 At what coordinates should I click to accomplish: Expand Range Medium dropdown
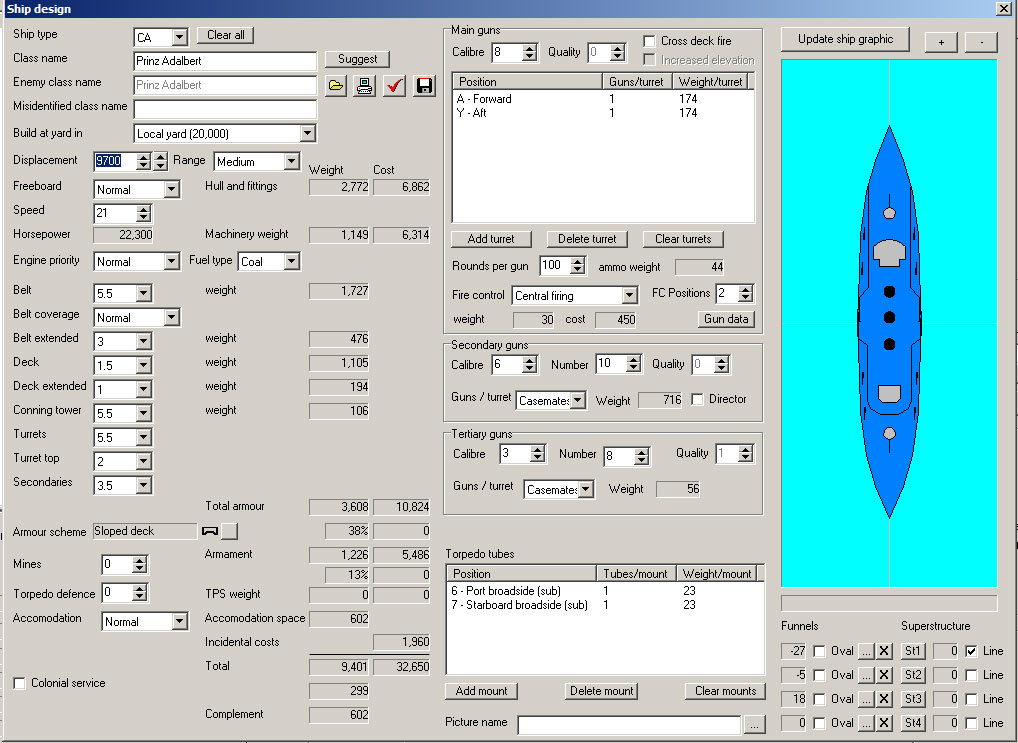click(x=292, y=161)
